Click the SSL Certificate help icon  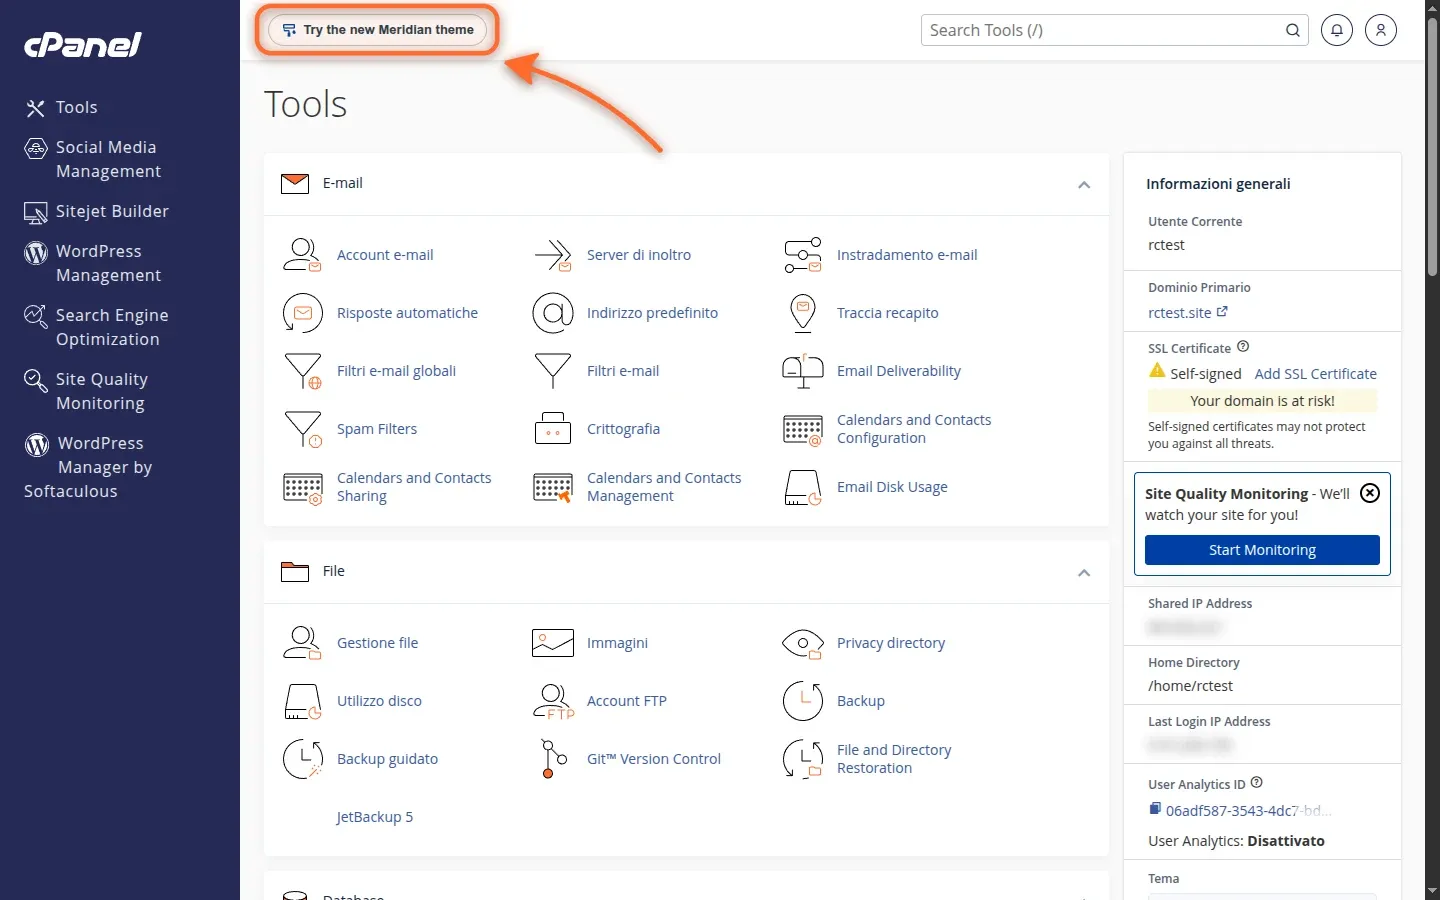[x=1243, y=347]
